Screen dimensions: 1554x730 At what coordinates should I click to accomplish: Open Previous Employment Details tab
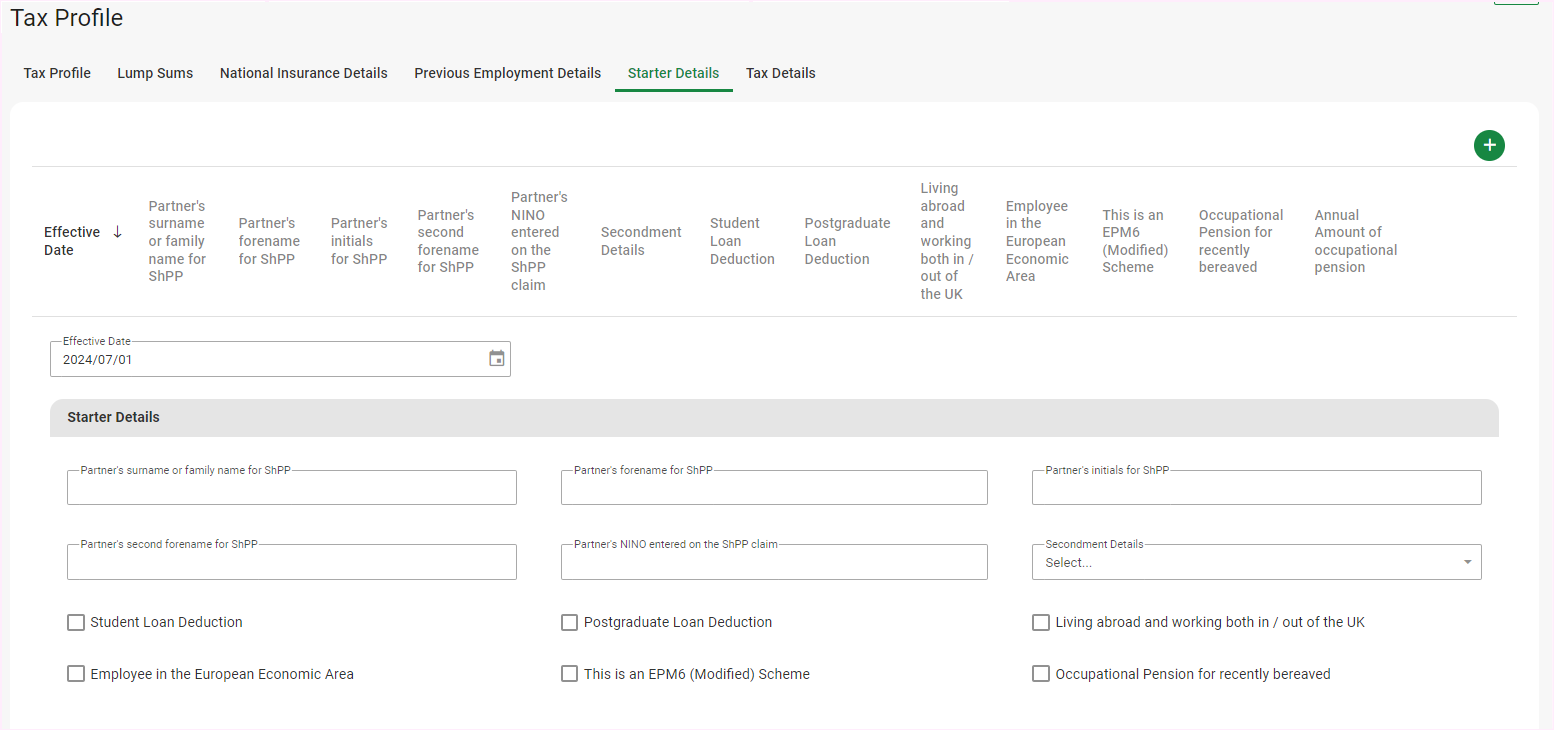pos(507,73)
